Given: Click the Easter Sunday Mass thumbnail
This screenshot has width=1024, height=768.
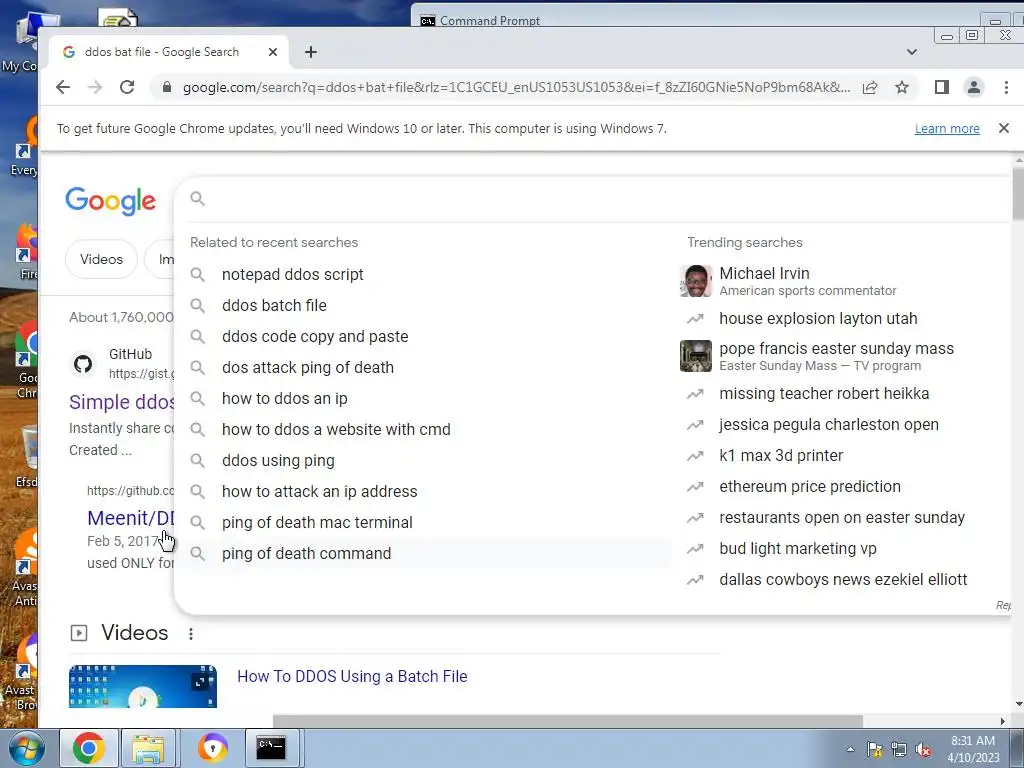Looking at the screenshot, I should point(696,356).
